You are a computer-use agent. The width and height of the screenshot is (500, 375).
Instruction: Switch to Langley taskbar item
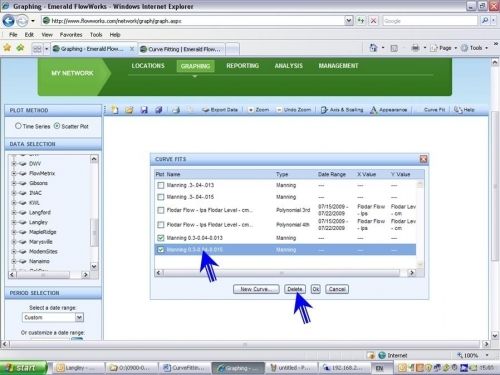(x=79, y=368)
